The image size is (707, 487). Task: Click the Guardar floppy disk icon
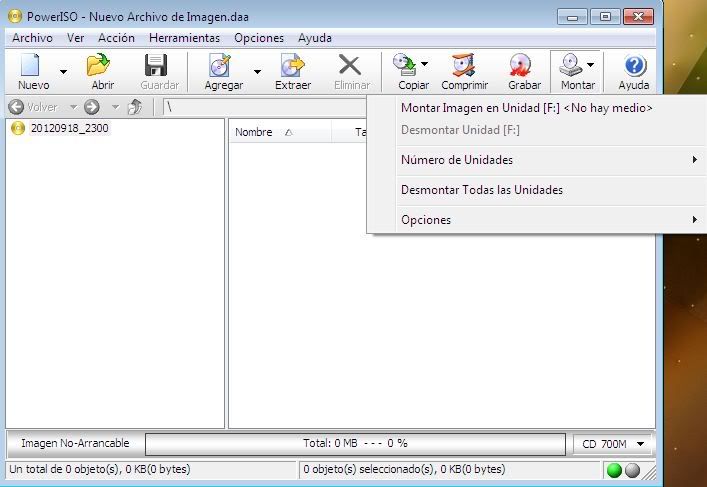point(156,65)
